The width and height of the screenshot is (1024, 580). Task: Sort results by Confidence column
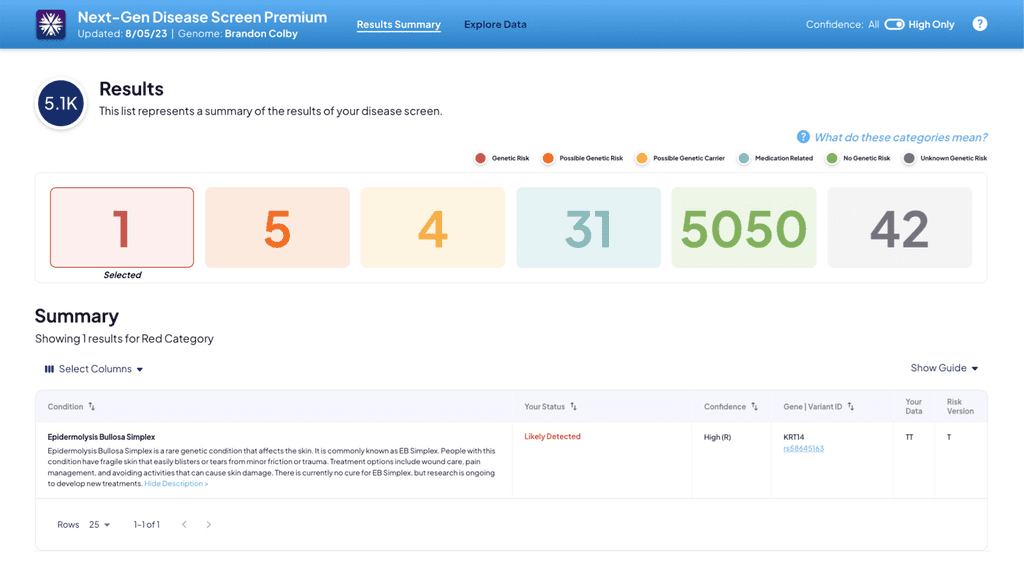pos(752,407)
